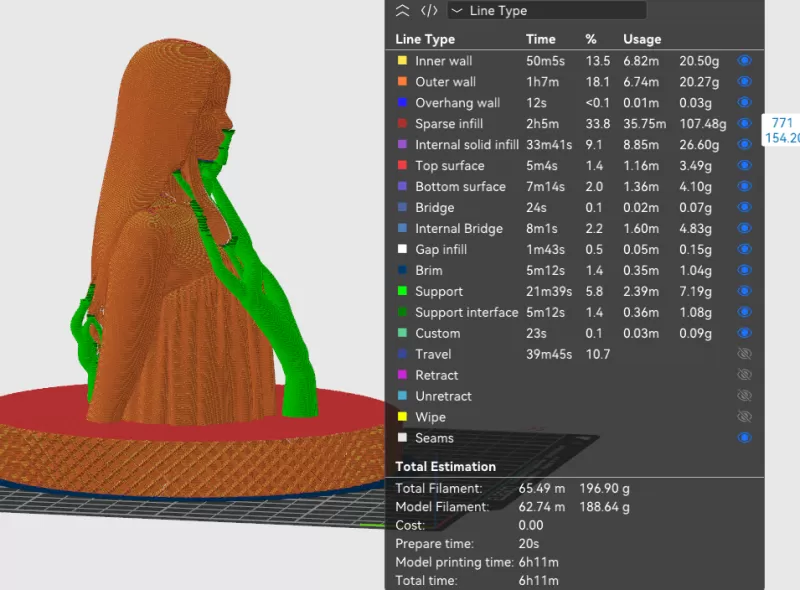Enable Wipe visibility toggle

tap(742, 417)
